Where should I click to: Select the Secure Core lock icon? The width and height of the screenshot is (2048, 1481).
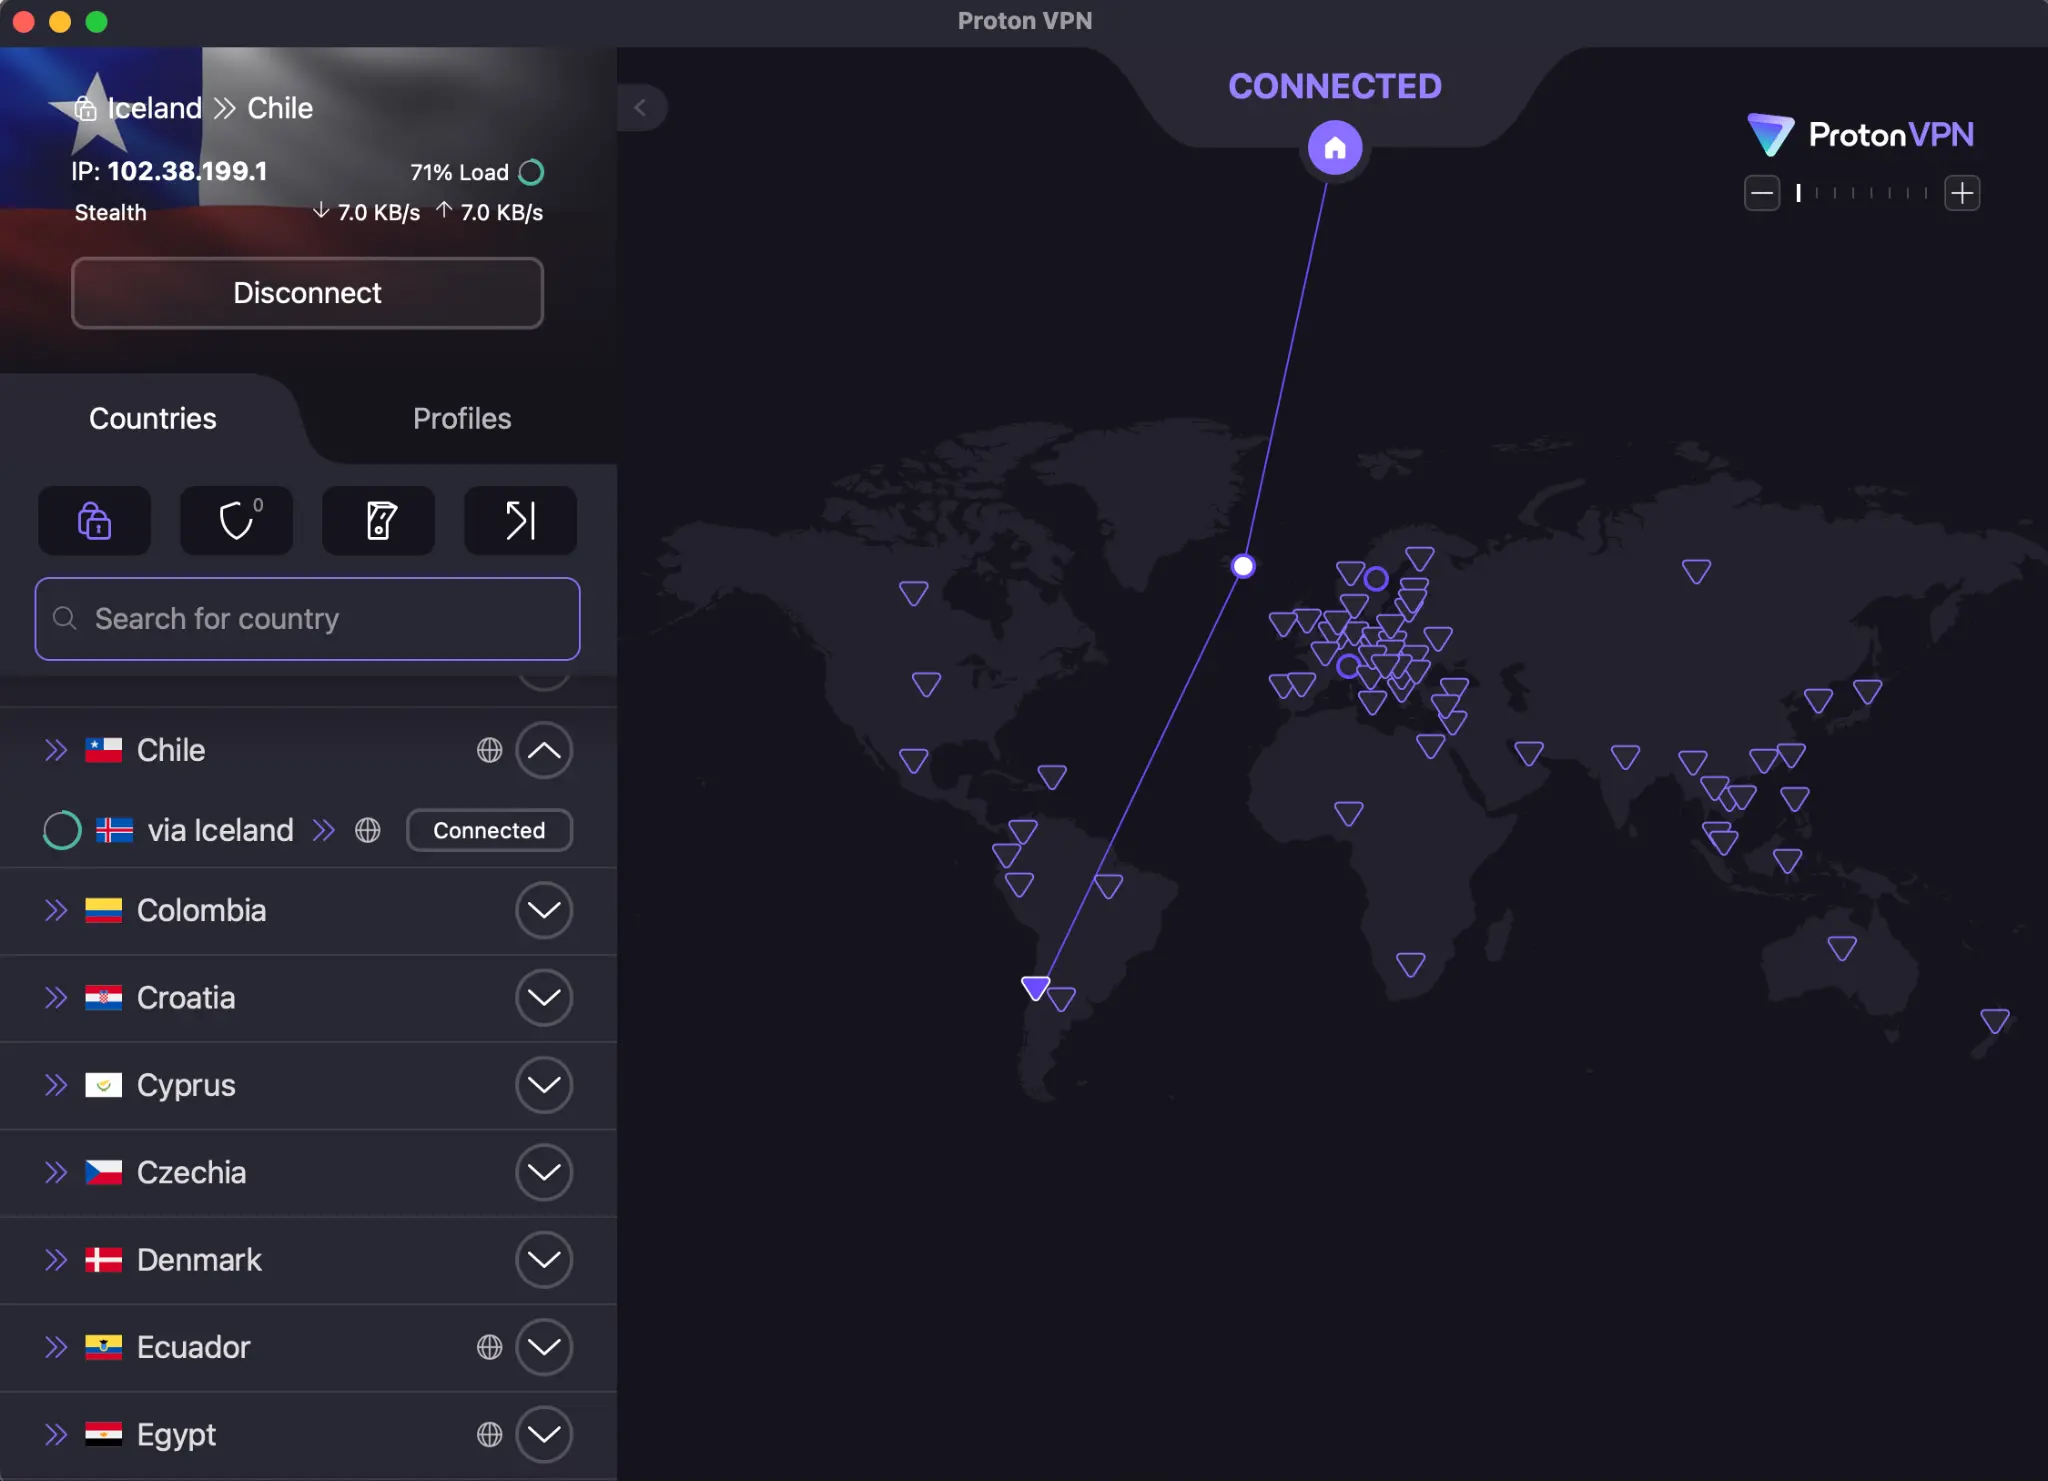(94, 520)
